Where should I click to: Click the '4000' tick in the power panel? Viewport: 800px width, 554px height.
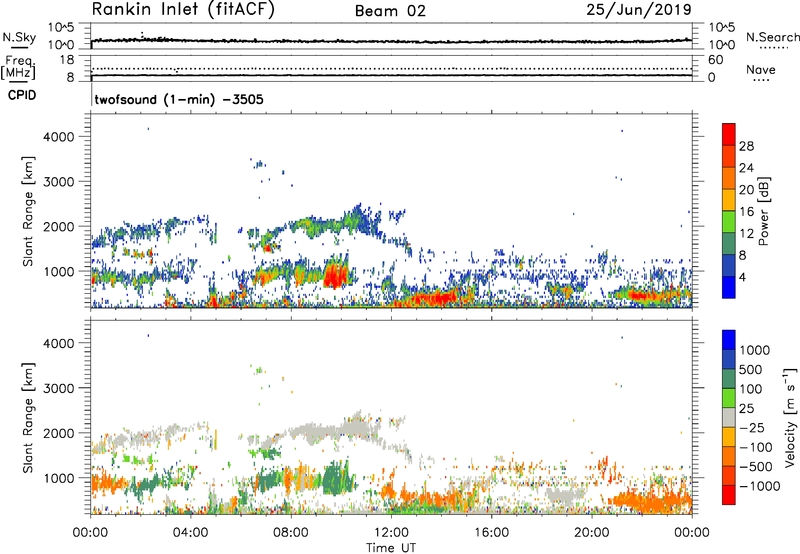pos(59,137)
